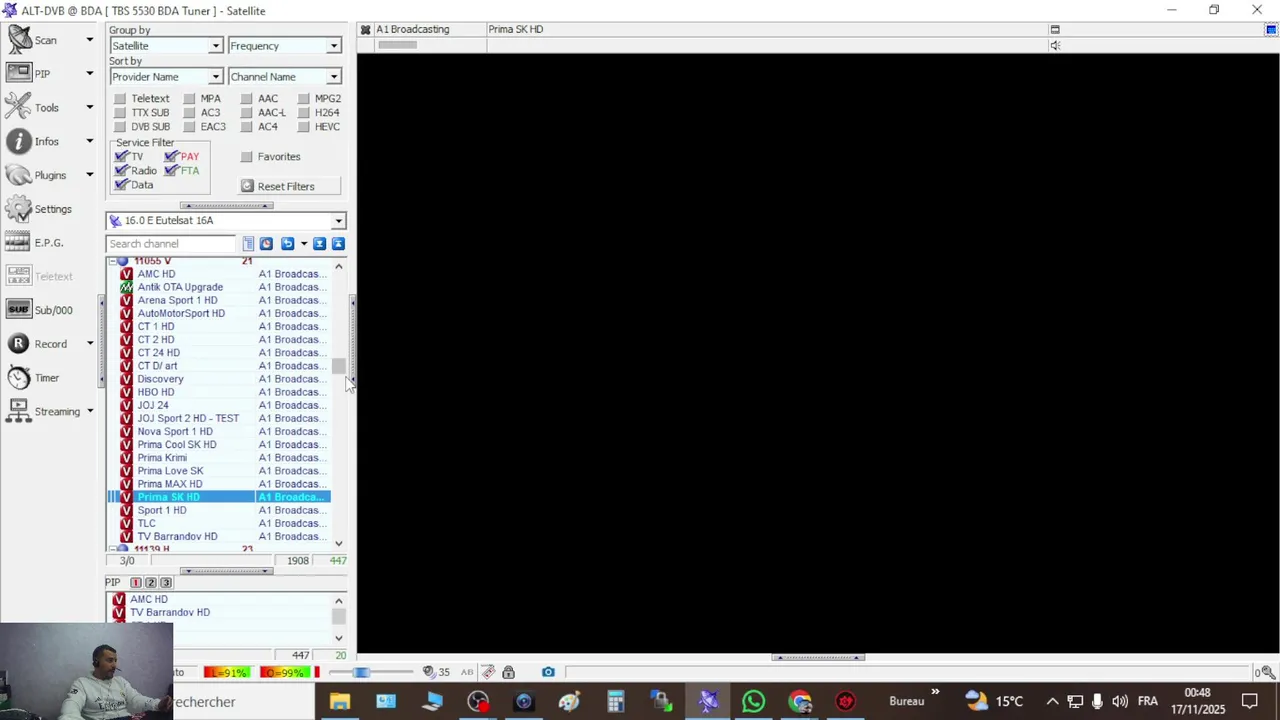This screenshot has width=1280, height=720.
Task: Click the snapshot camera icon
Action: 548,672
